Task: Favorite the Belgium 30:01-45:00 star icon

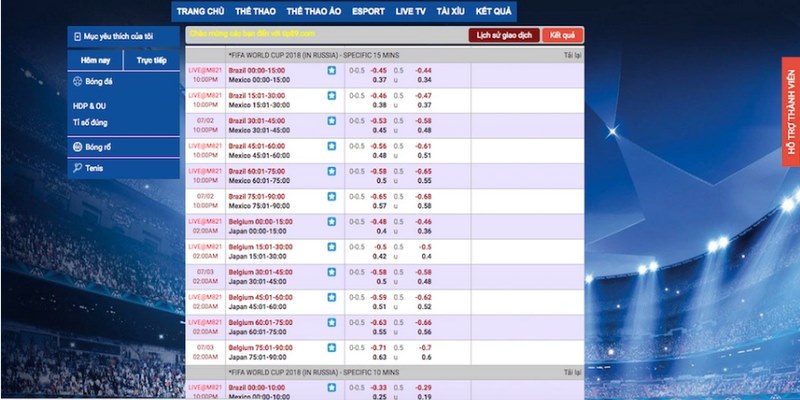Action: [332, 272]
